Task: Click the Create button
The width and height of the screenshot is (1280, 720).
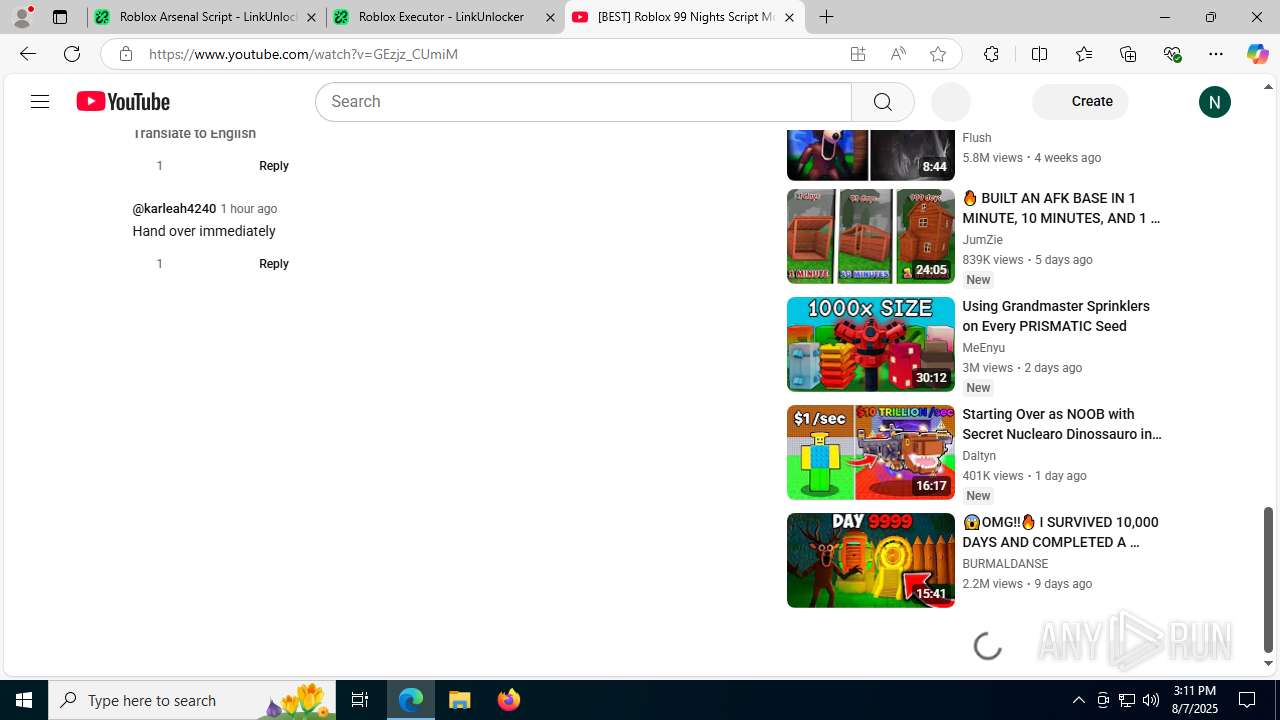Action: pos(1080,101)
